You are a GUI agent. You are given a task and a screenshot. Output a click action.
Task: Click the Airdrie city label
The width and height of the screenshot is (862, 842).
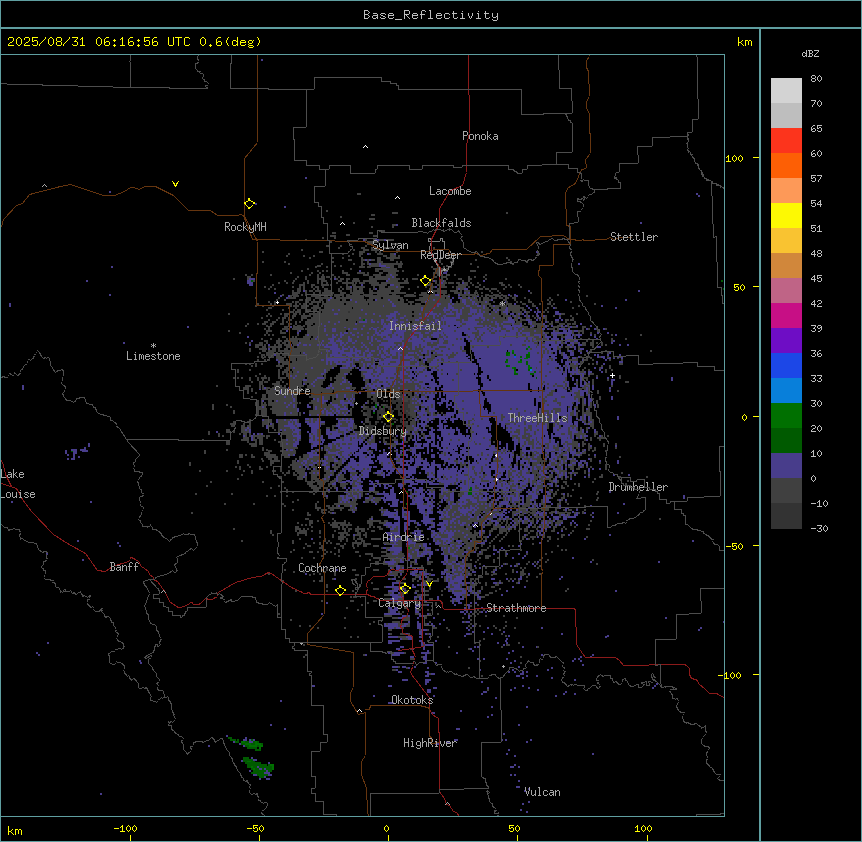point(404,537)
